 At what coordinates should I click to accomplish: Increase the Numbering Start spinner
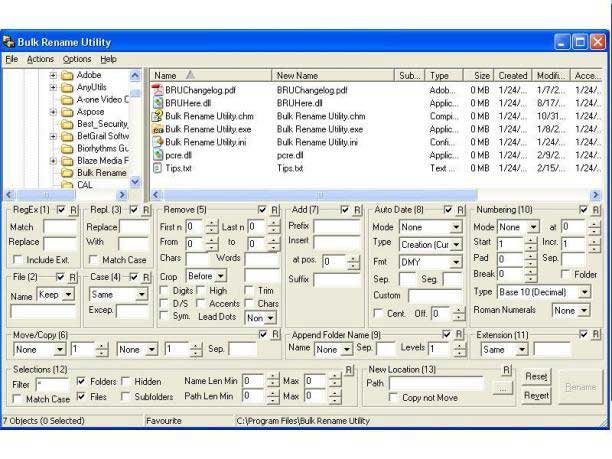click(530, 240)
